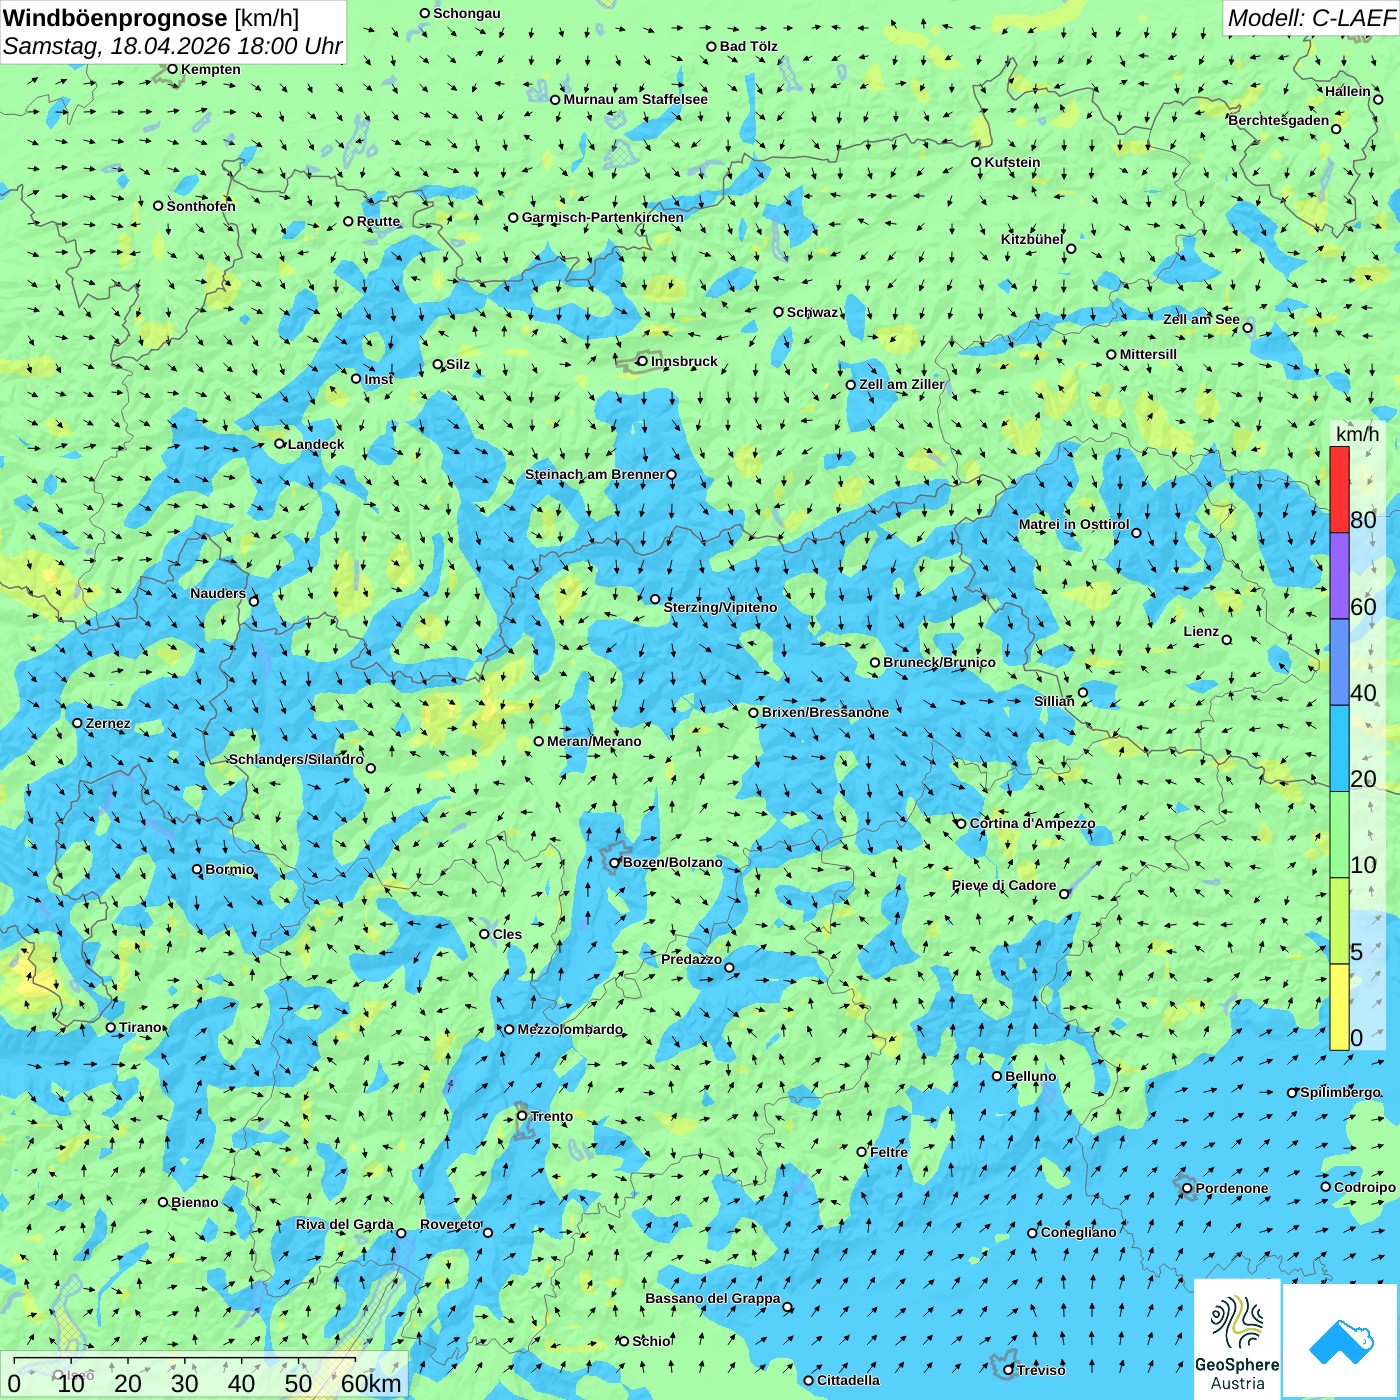Click the Cles label
This screenshot has width=1400, height=1400.
507,934
